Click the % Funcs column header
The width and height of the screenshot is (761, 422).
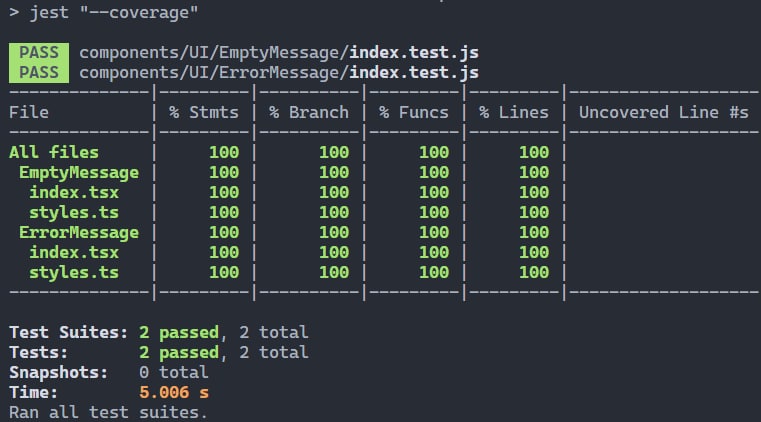(414, 113)
